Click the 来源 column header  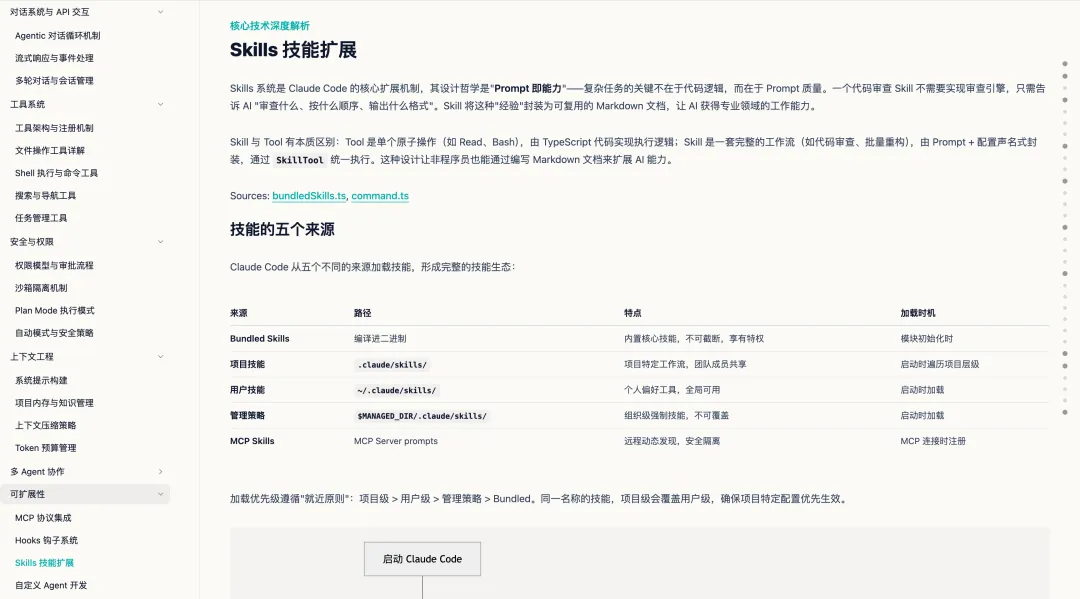pos(239,313)
